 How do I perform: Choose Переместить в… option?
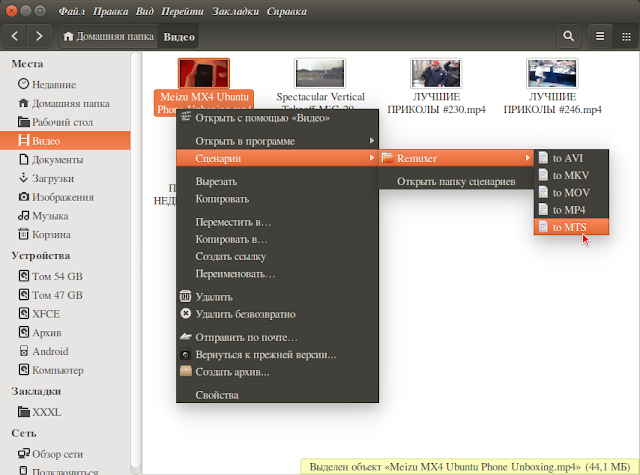pyautogui.click(x=278, y=222)
